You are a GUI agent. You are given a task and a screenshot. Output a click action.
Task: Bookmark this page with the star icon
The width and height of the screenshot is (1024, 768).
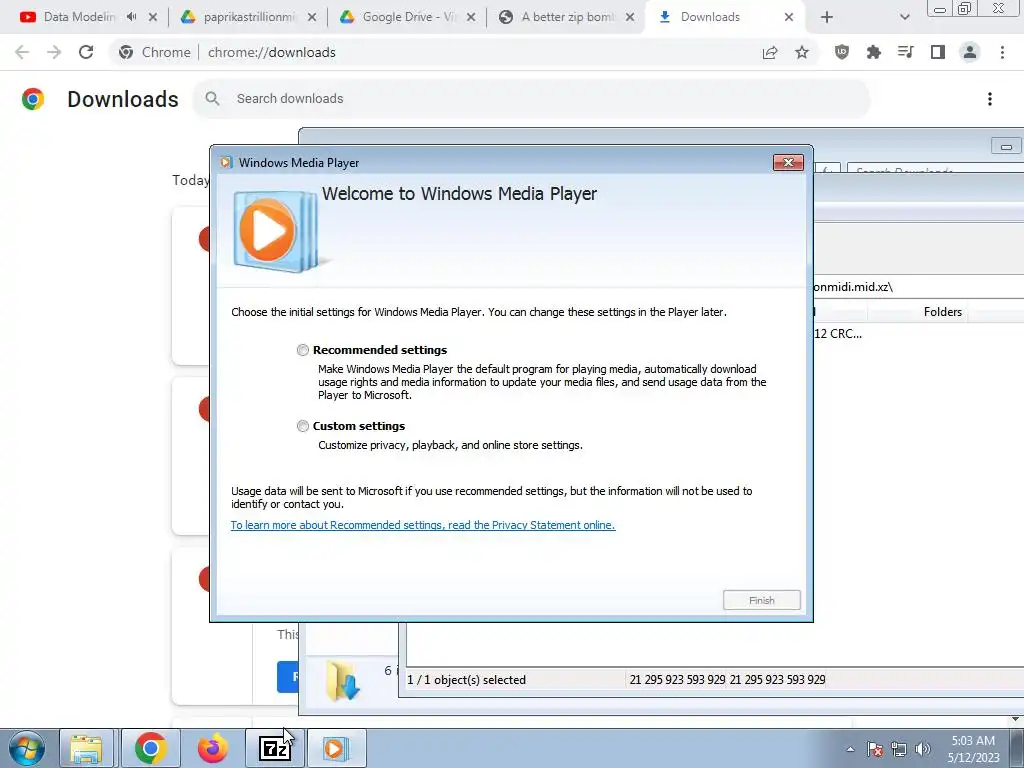tap(802, 52)
